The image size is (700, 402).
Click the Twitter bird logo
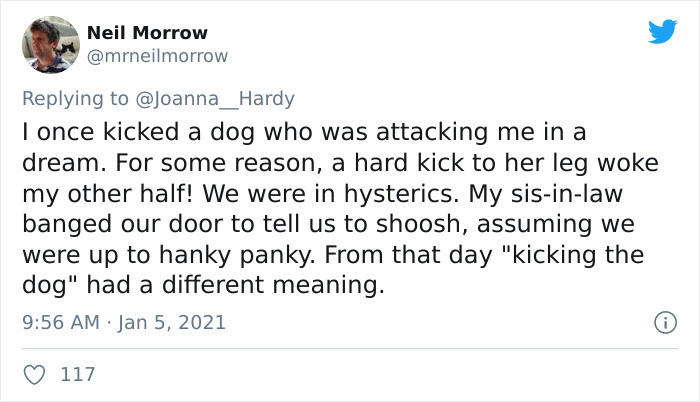(661, 32)
